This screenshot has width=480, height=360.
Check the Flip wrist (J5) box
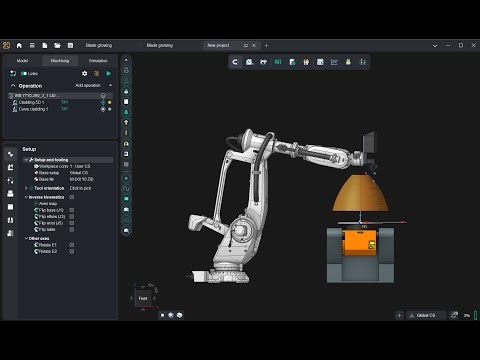pyautogui.click(x=72, y=223)
